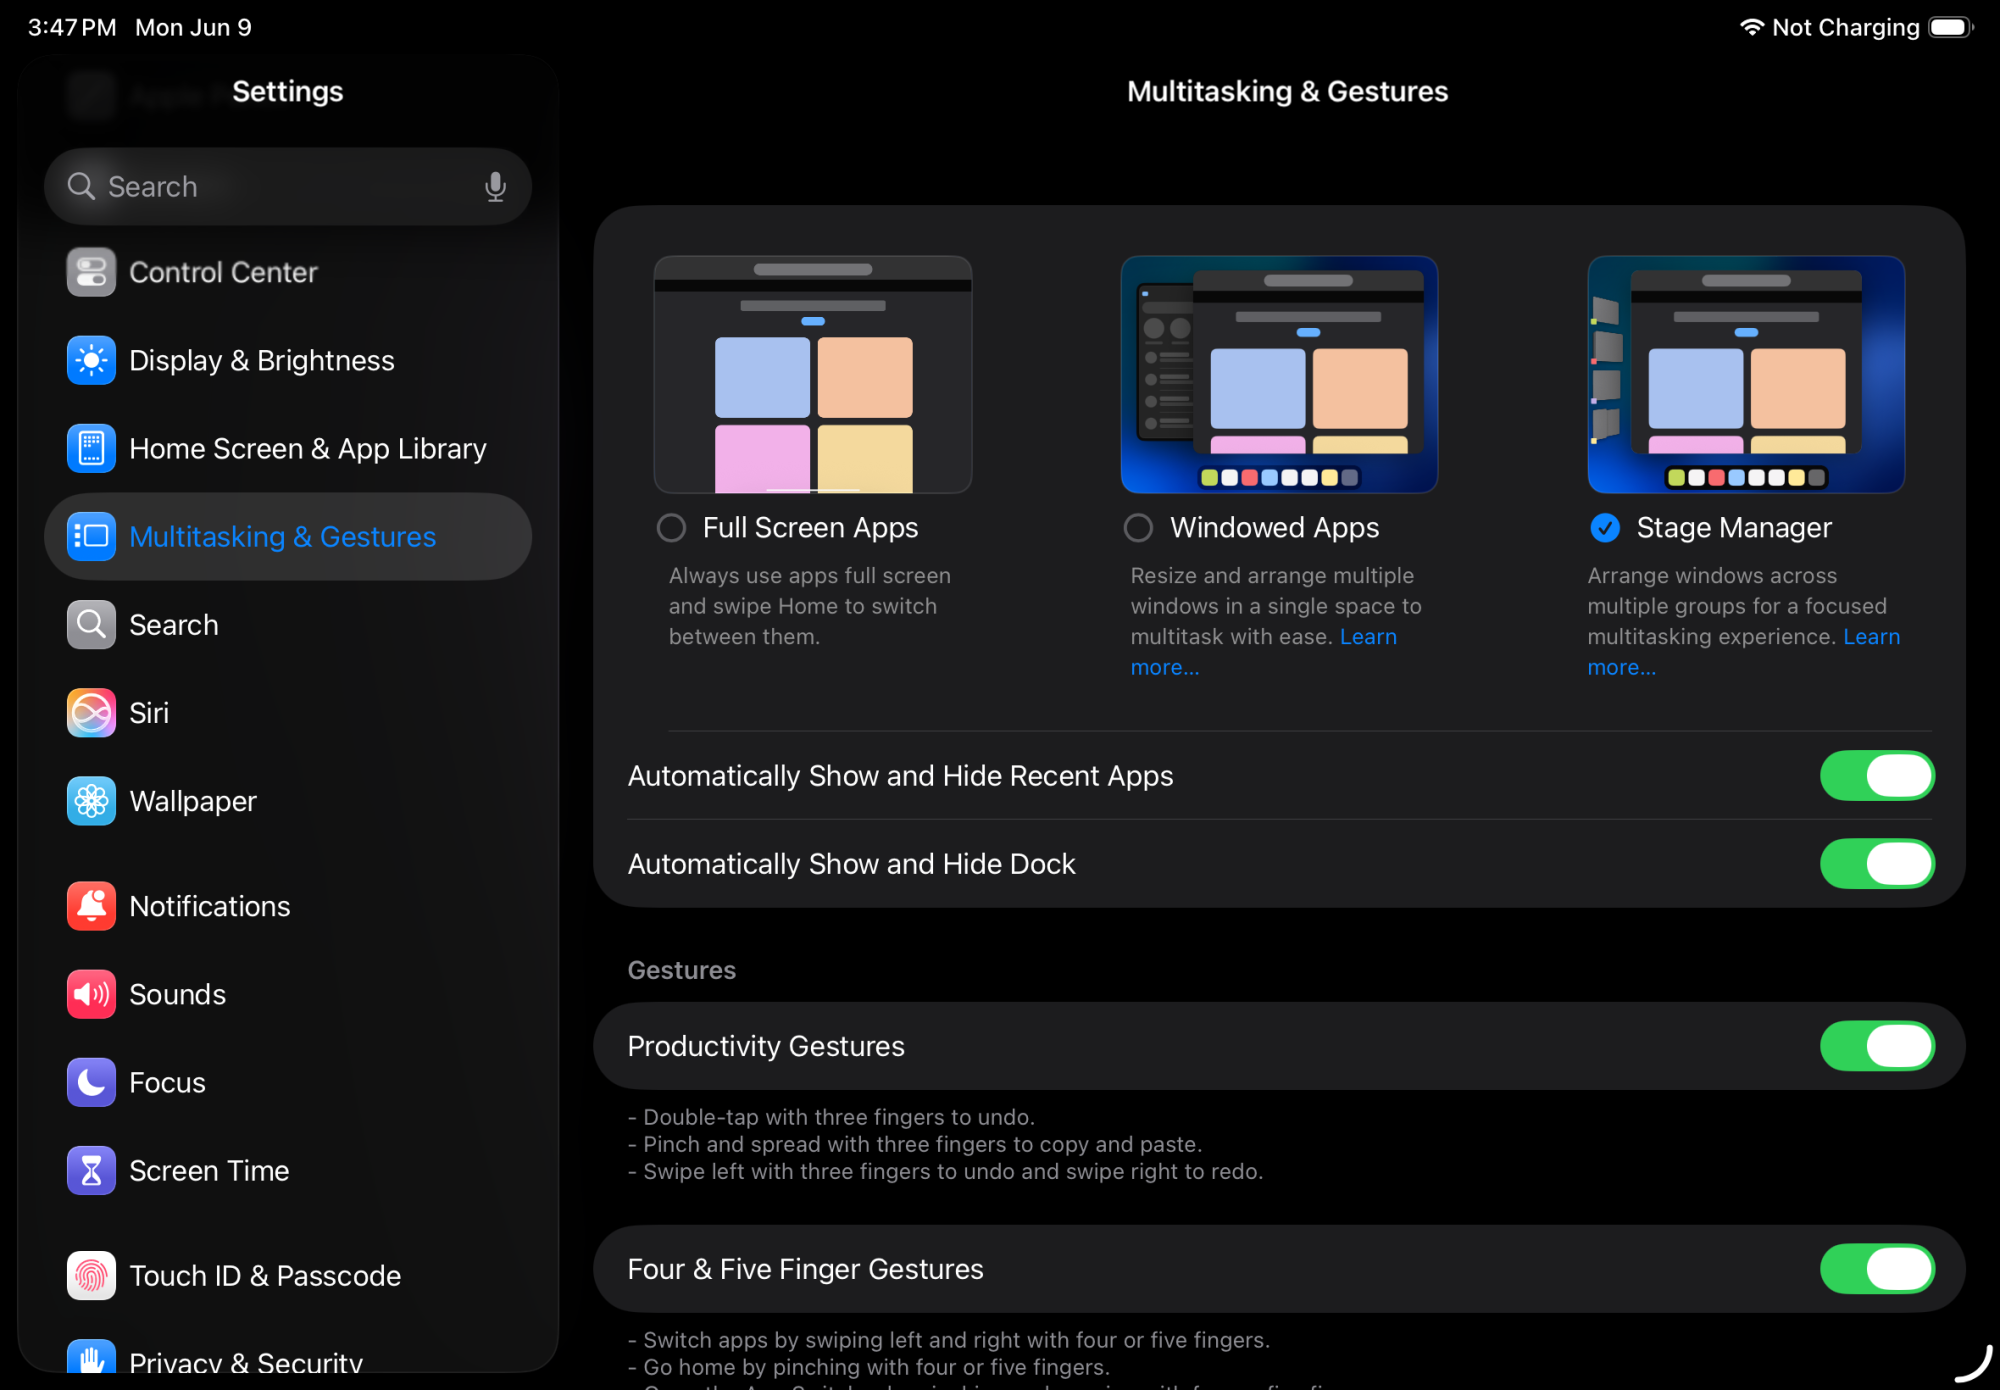Open Control Center settings icon

pyautogui.click(x=91, y=272)
